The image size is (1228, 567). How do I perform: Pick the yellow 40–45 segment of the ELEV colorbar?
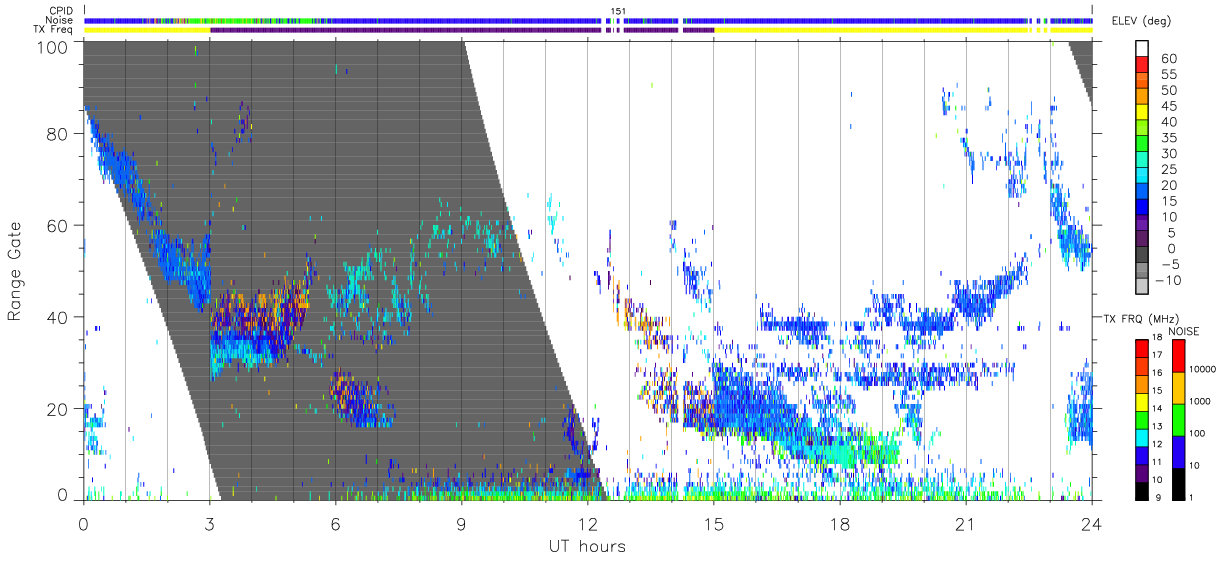point(1144,114)
